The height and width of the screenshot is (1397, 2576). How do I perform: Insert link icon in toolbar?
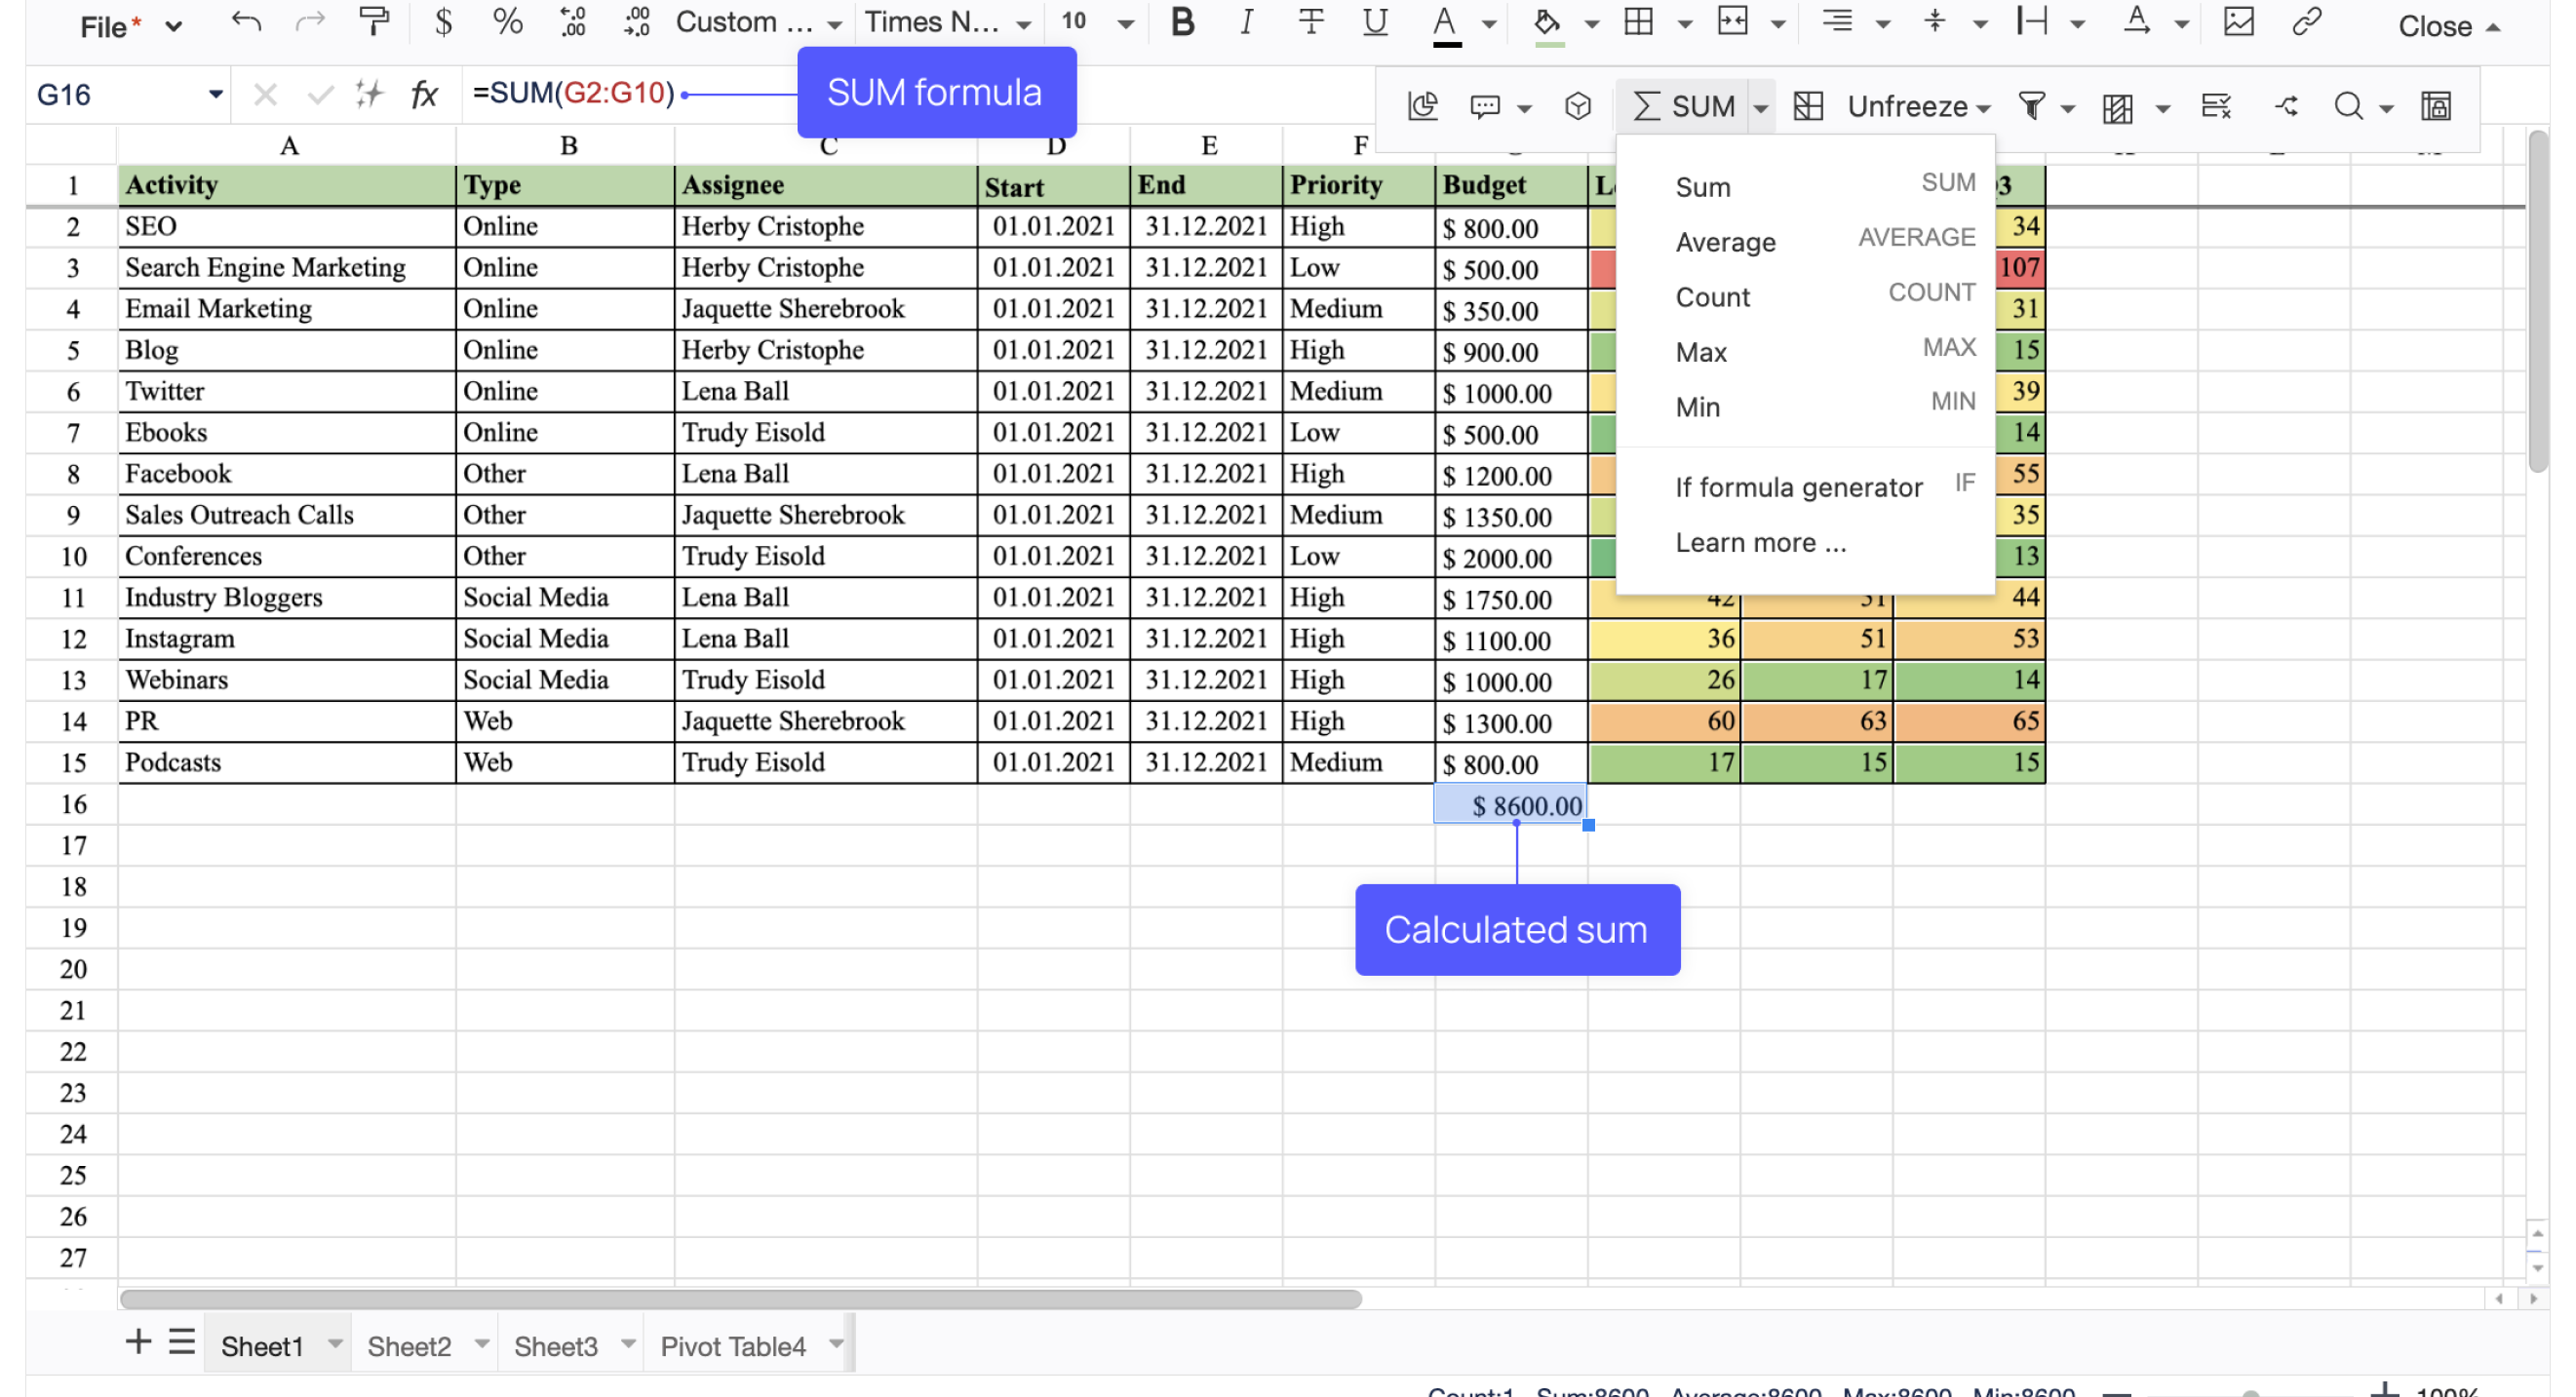(2307, 22)
